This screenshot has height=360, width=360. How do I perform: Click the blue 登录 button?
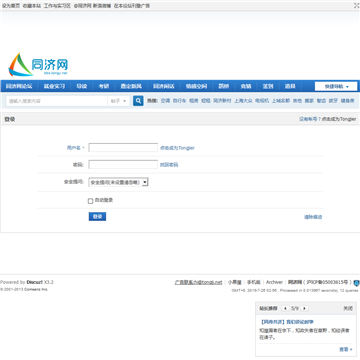click(x=97, y=217)
